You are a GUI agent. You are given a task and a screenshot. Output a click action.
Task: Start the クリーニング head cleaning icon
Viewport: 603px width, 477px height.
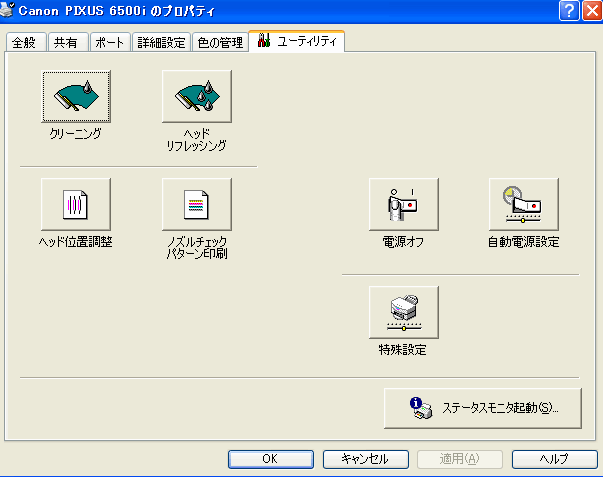click(x=76, y=97)
